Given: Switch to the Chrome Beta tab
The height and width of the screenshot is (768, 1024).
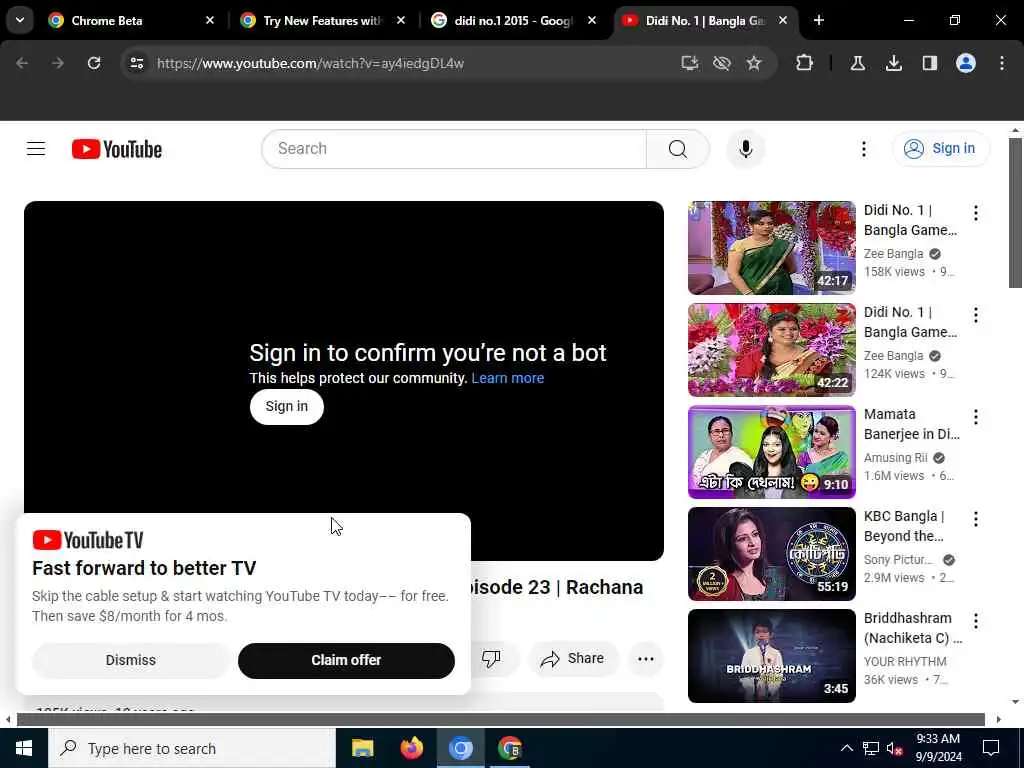Looking at the screenshot, I should 131,20.
